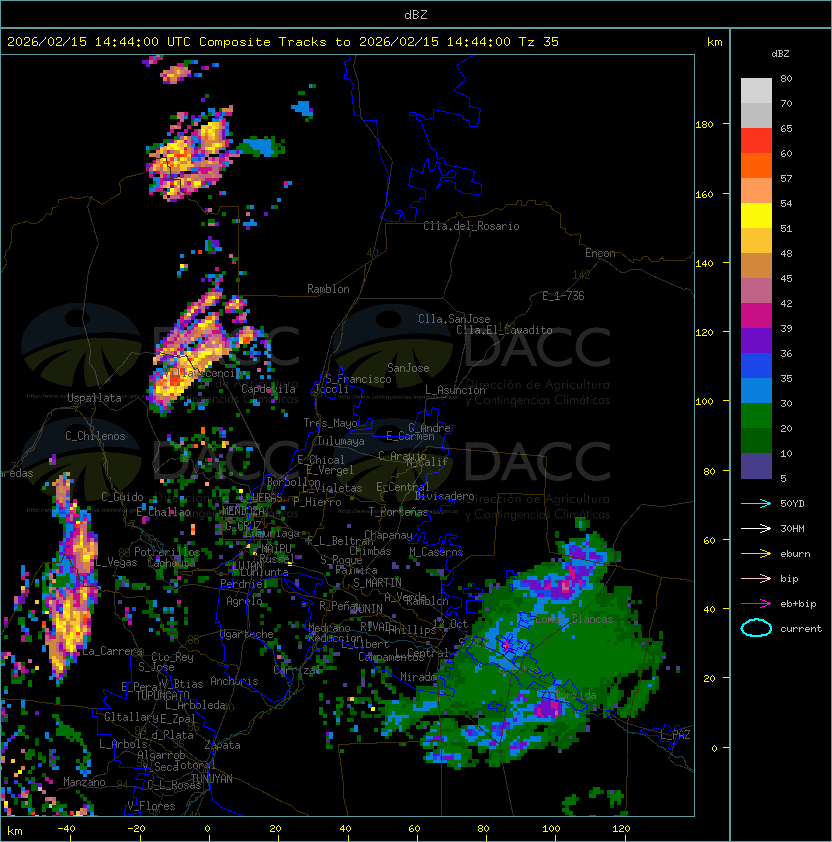Click the current legend label
This screenshot has width=832, height=842.
tap(801, 628)
